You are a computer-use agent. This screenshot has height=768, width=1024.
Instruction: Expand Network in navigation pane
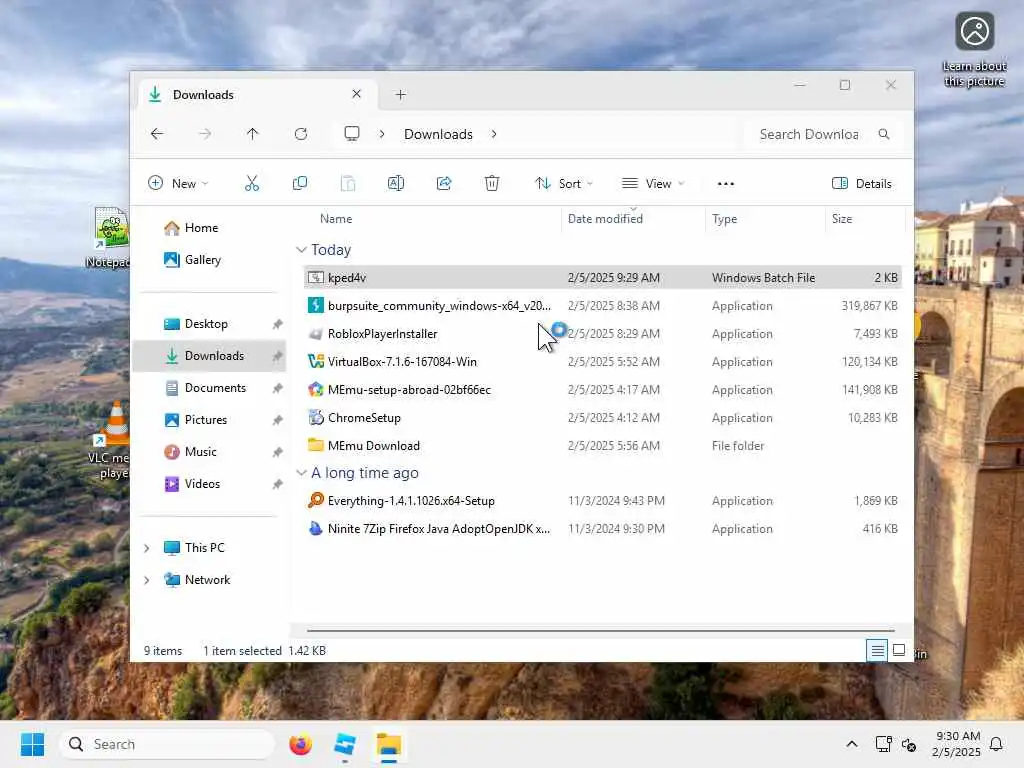(x=147, y=580)
